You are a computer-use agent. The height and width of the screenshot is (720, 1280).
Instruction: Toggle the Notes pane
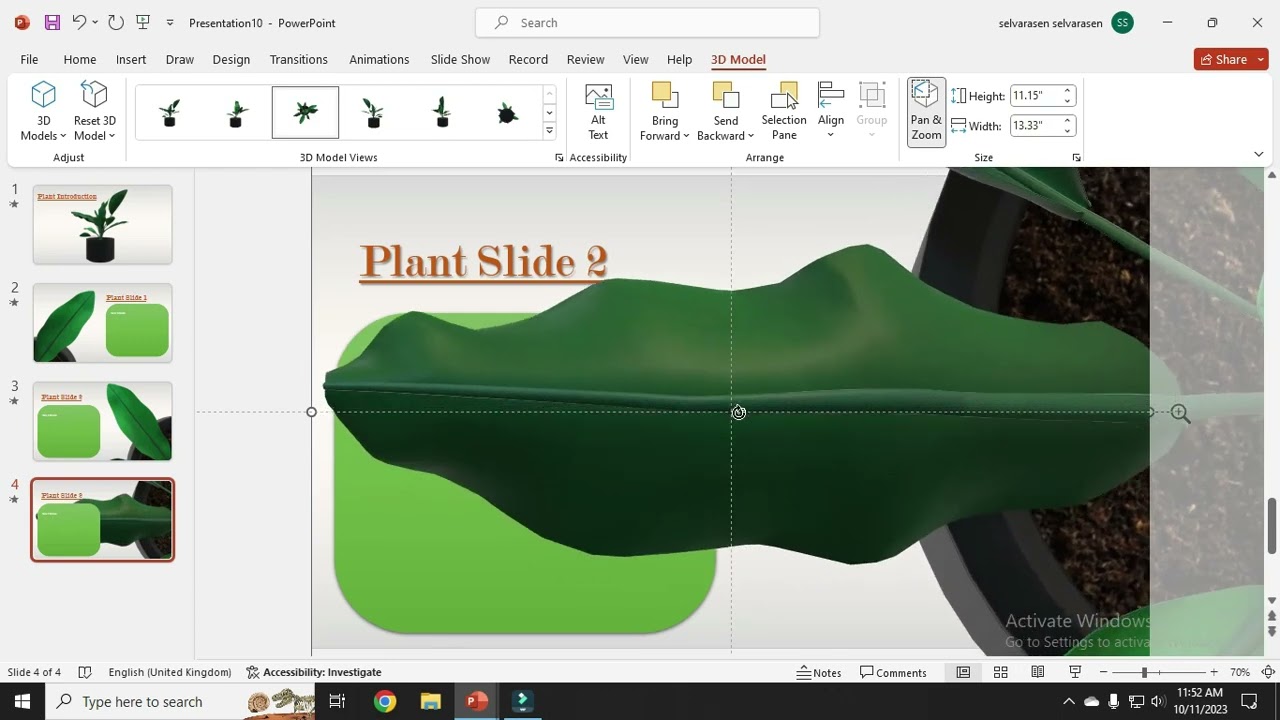coord(819,672)
